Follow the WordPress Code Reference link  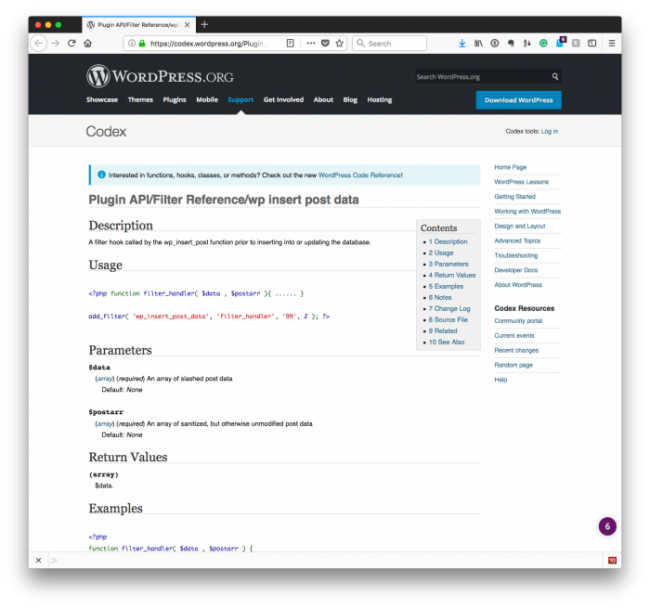pyautogui.click(x=360, y=175)
